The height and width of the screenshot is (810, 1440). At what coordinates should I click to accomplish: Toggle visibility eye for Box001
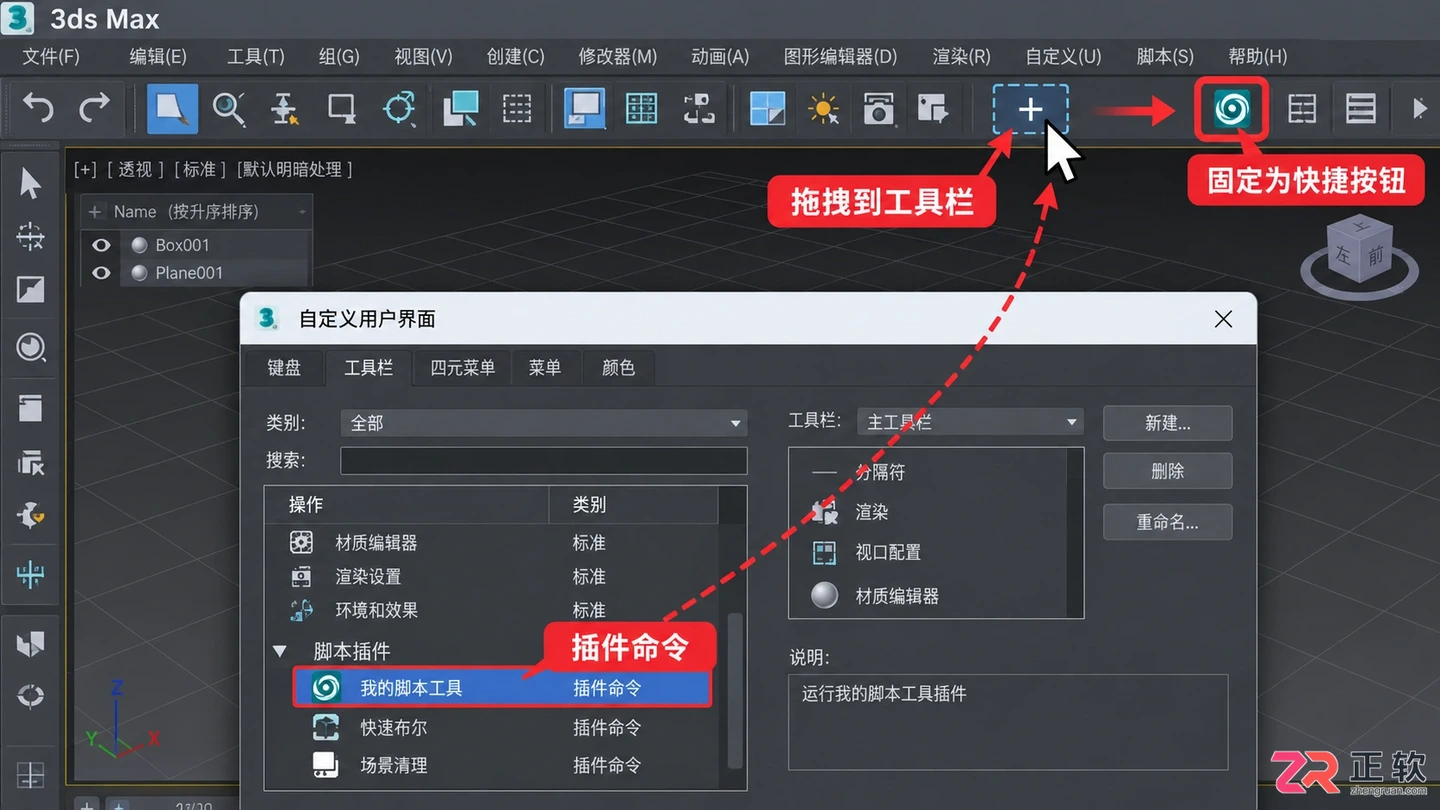tap(101, 245)
